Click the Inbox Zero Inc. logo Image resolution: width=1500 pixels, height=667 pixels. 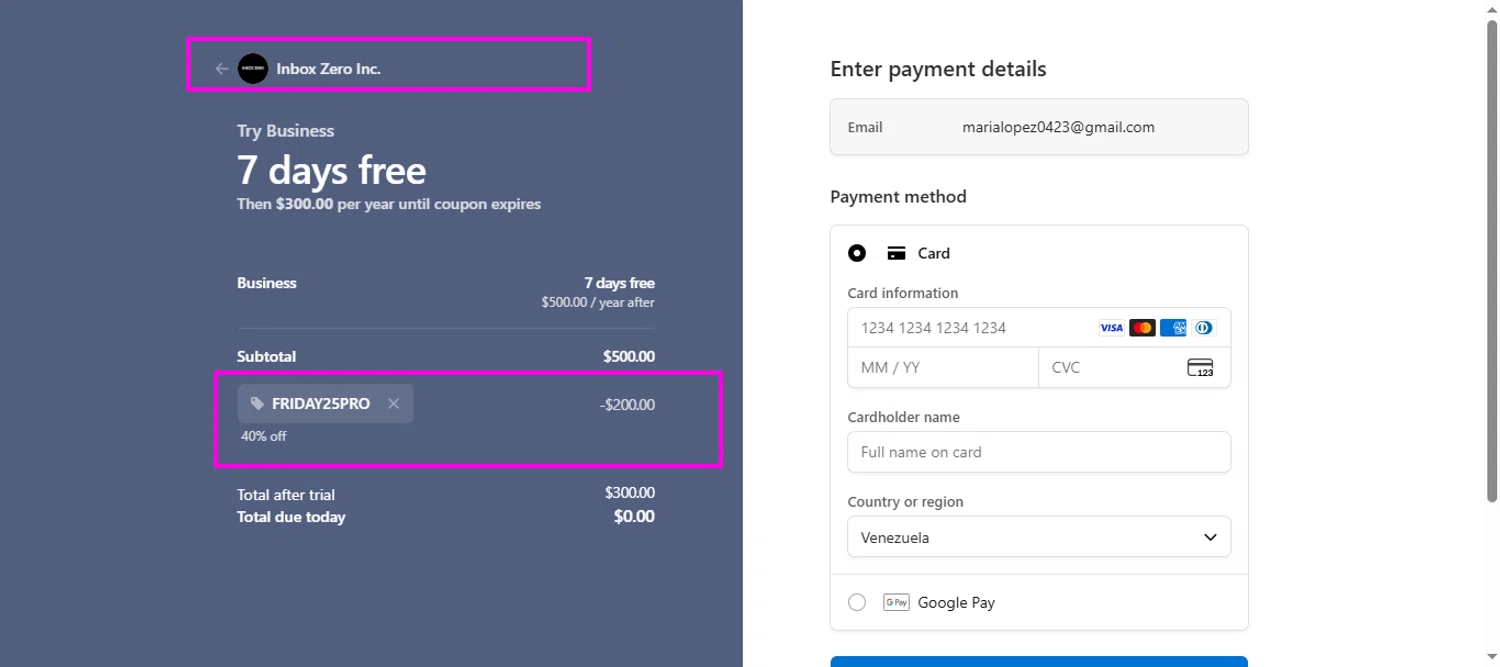point(253,69)
